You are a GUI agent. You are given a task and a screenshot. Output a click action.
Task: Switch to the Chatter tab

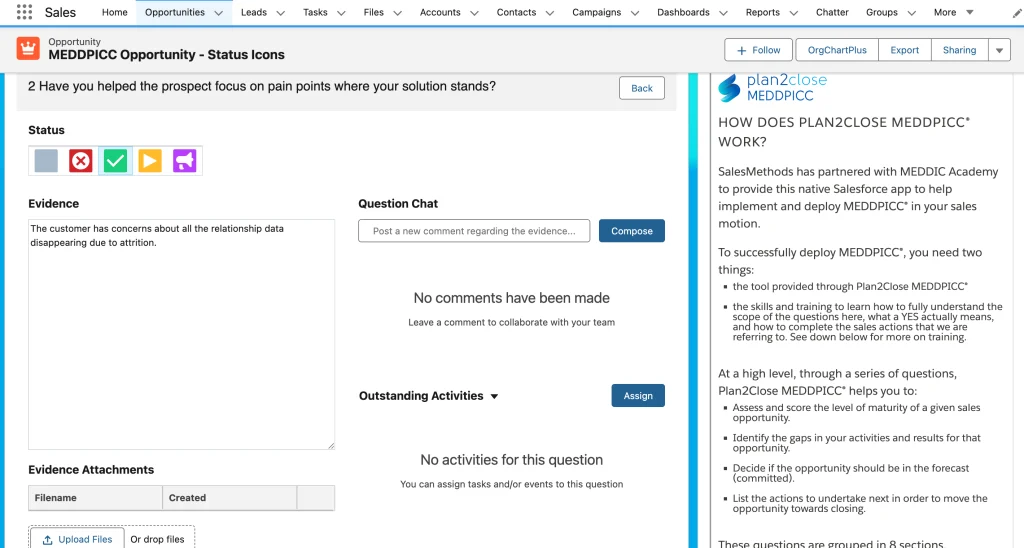[x=832, y=13]
